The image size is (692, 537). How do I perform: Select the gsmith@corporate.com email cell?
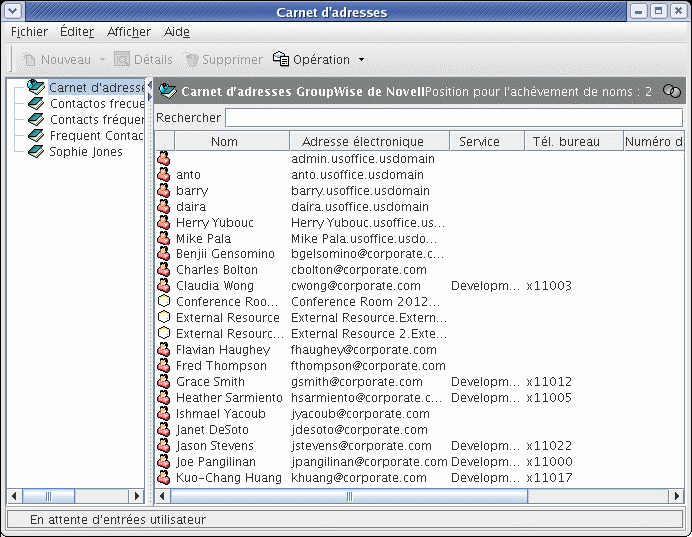click(x=357, y=381)
